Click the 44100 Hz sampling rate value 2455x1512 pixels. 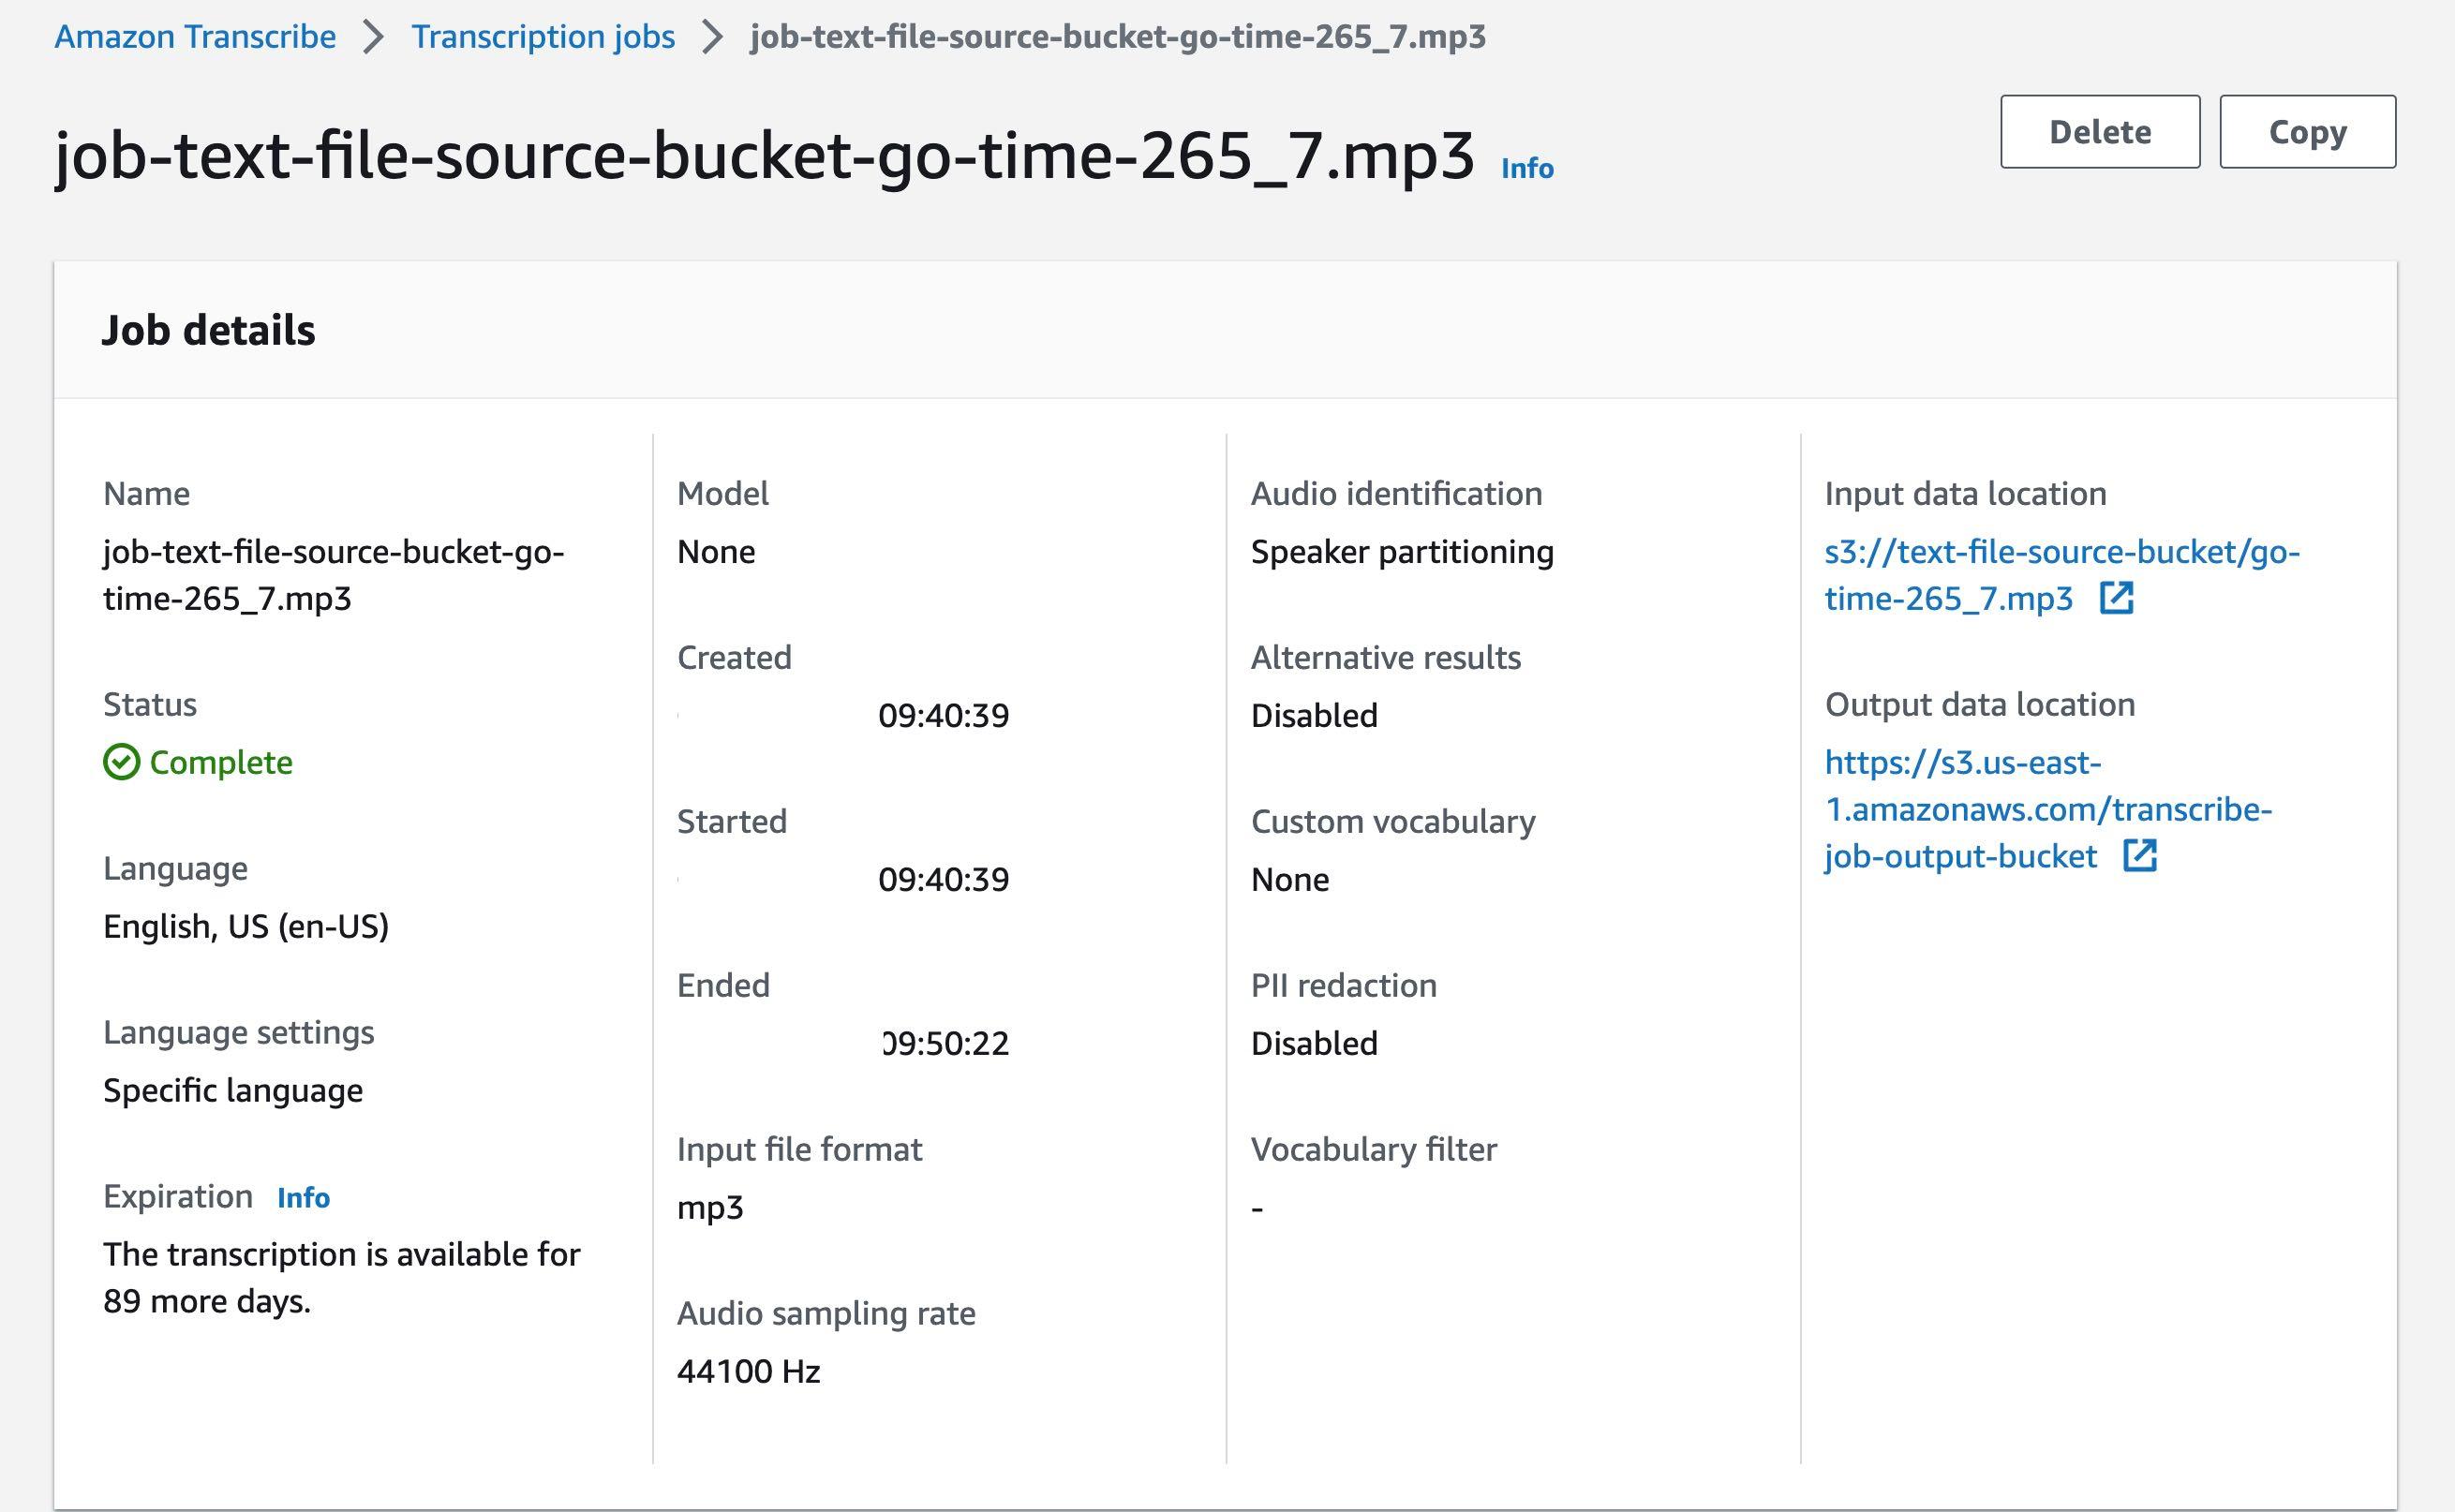tap(748, 1371)
